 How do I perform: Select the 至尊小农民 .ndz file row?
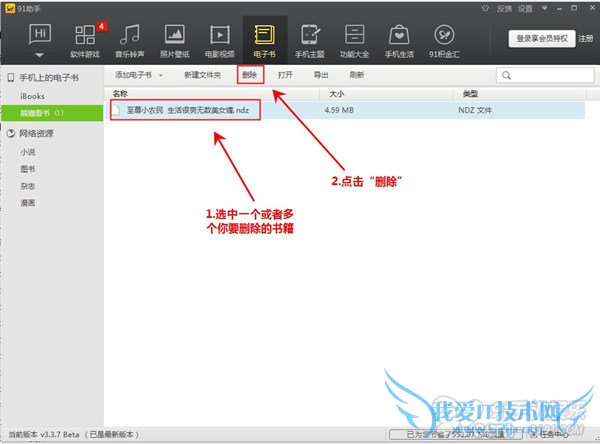click(x=344, y=110)
